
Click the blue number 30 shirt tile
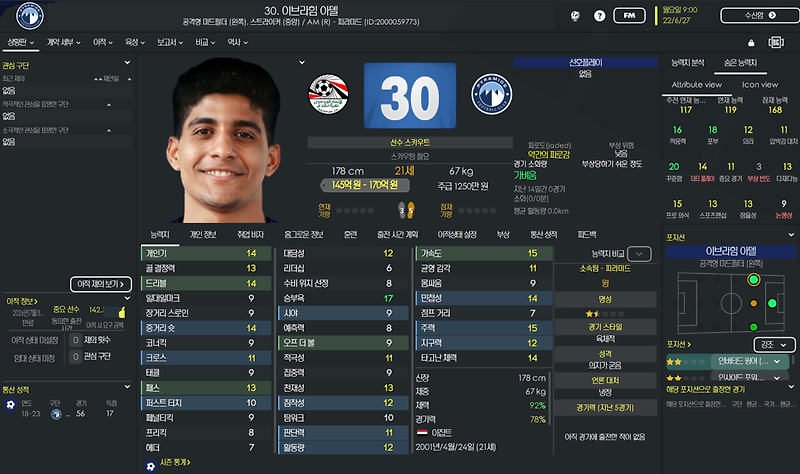click(410, 95)
